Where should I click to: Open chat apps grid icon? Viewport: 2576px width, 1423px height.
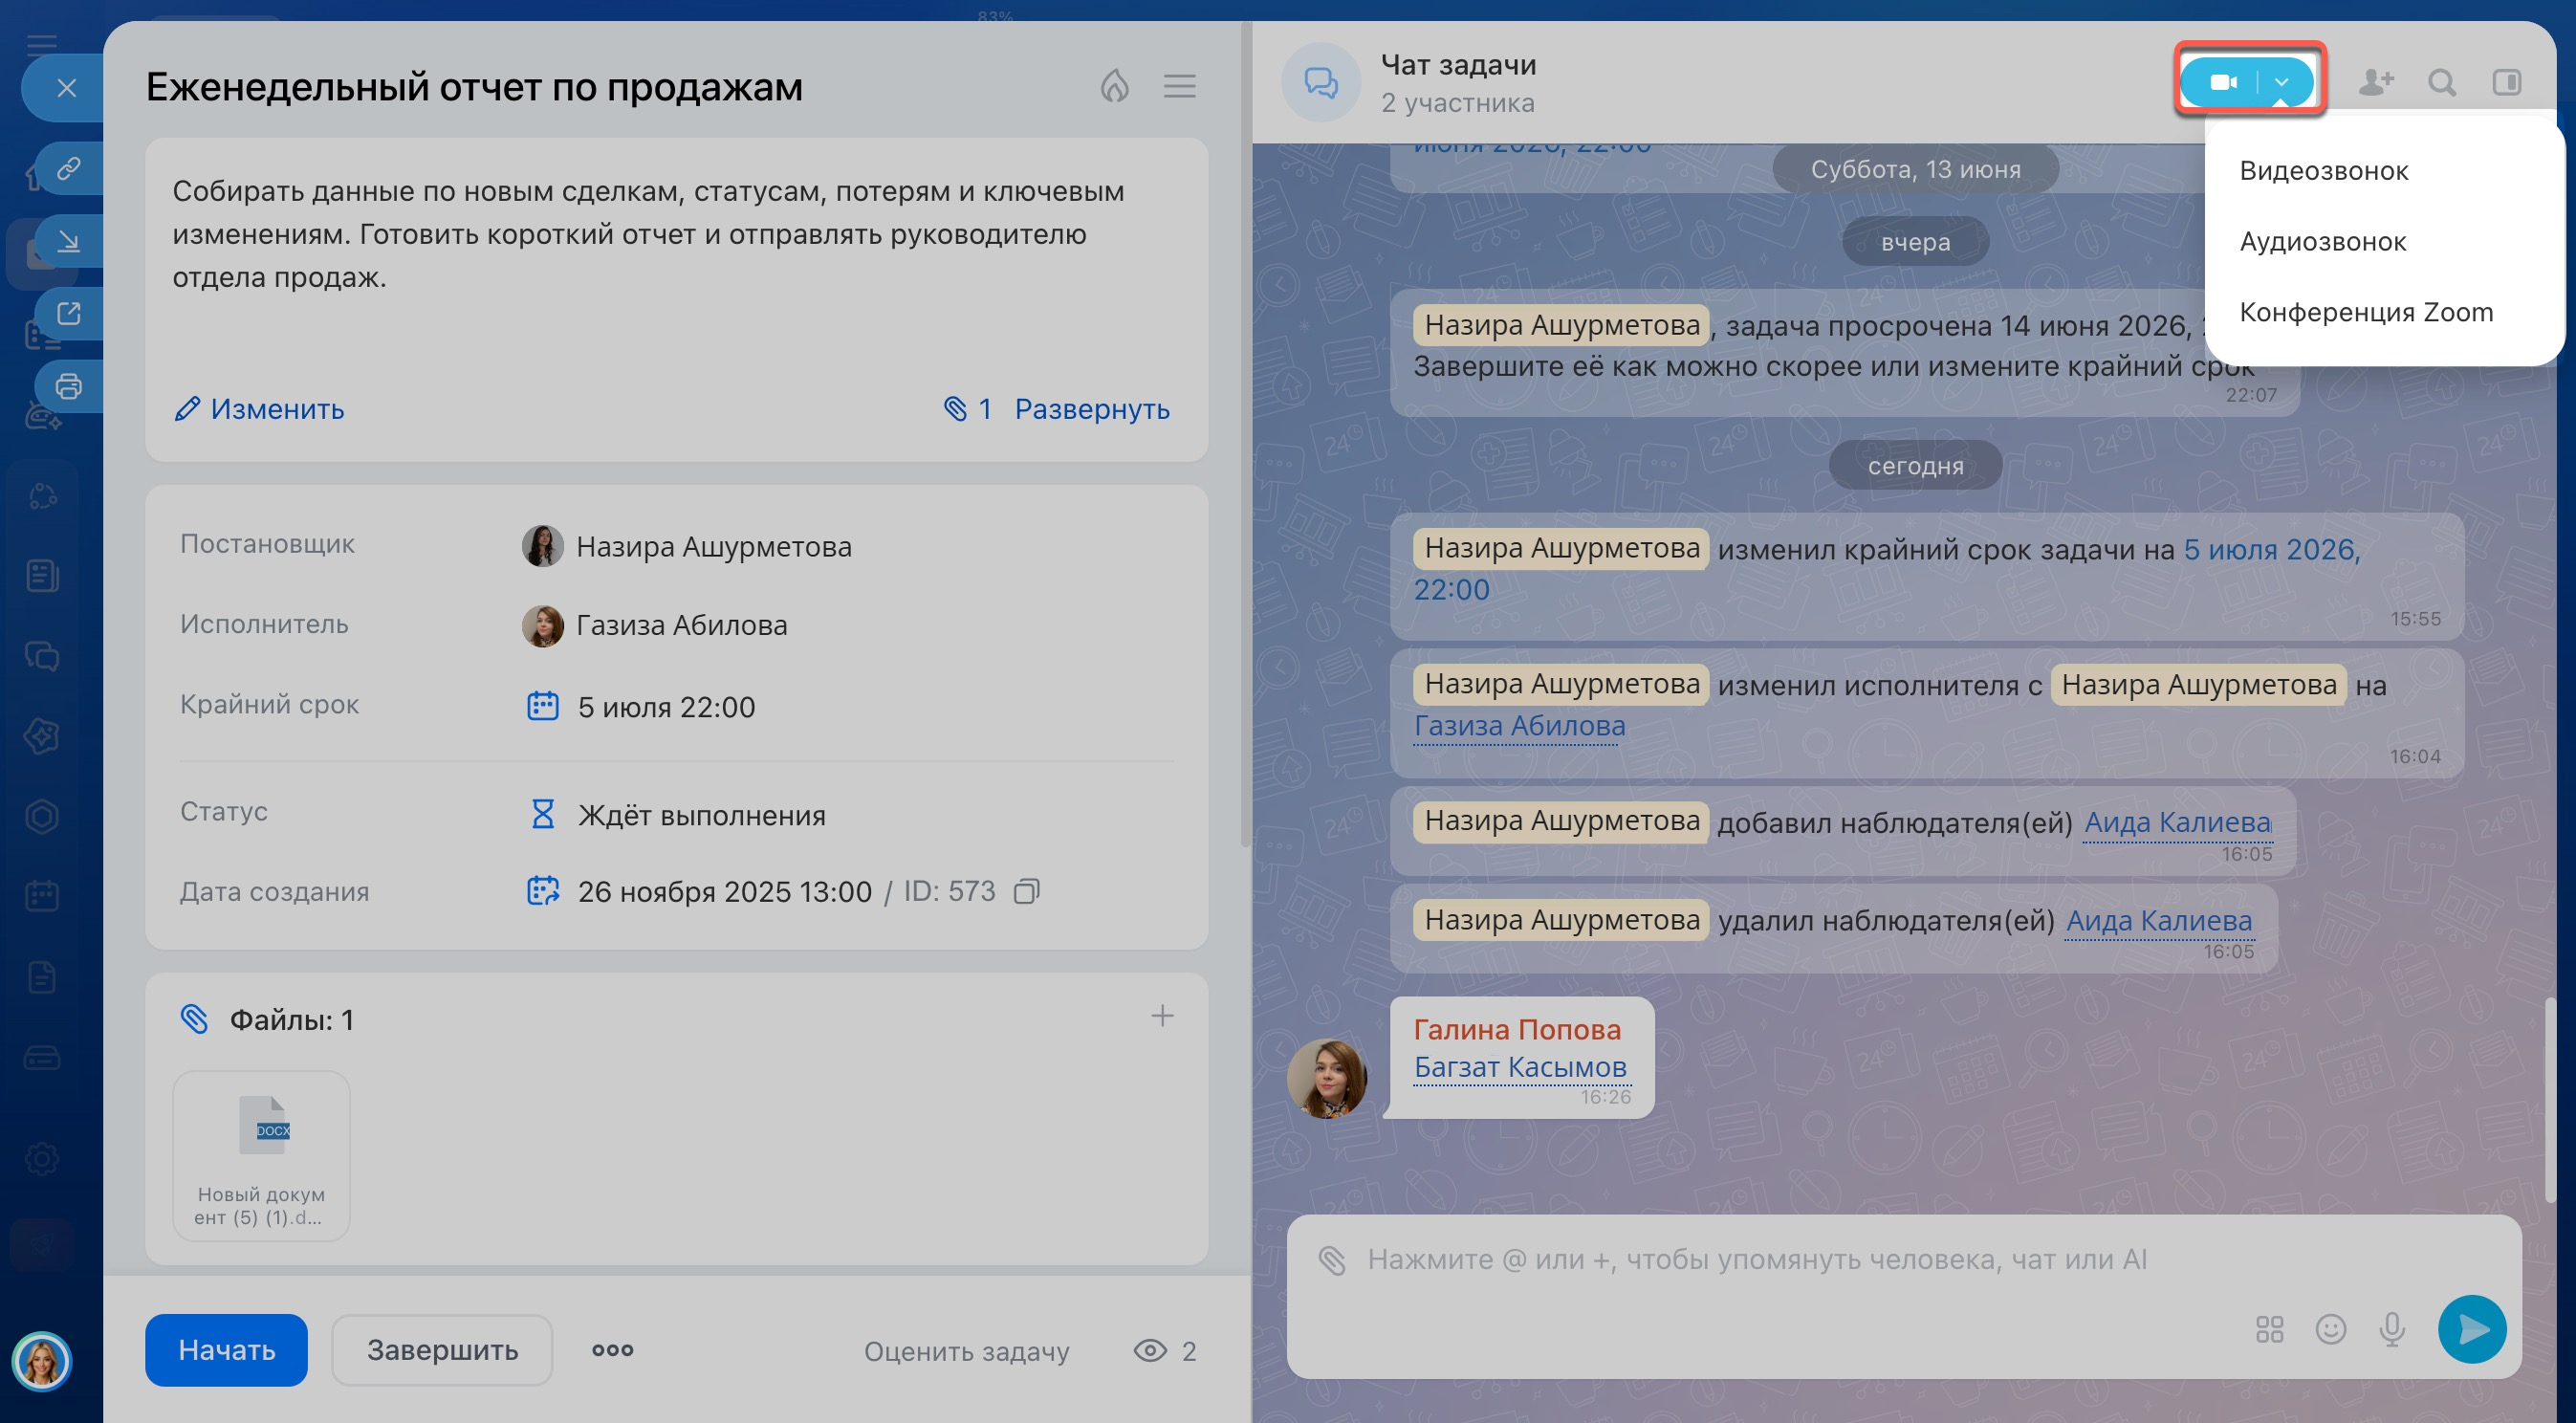coord(2269,1328)
